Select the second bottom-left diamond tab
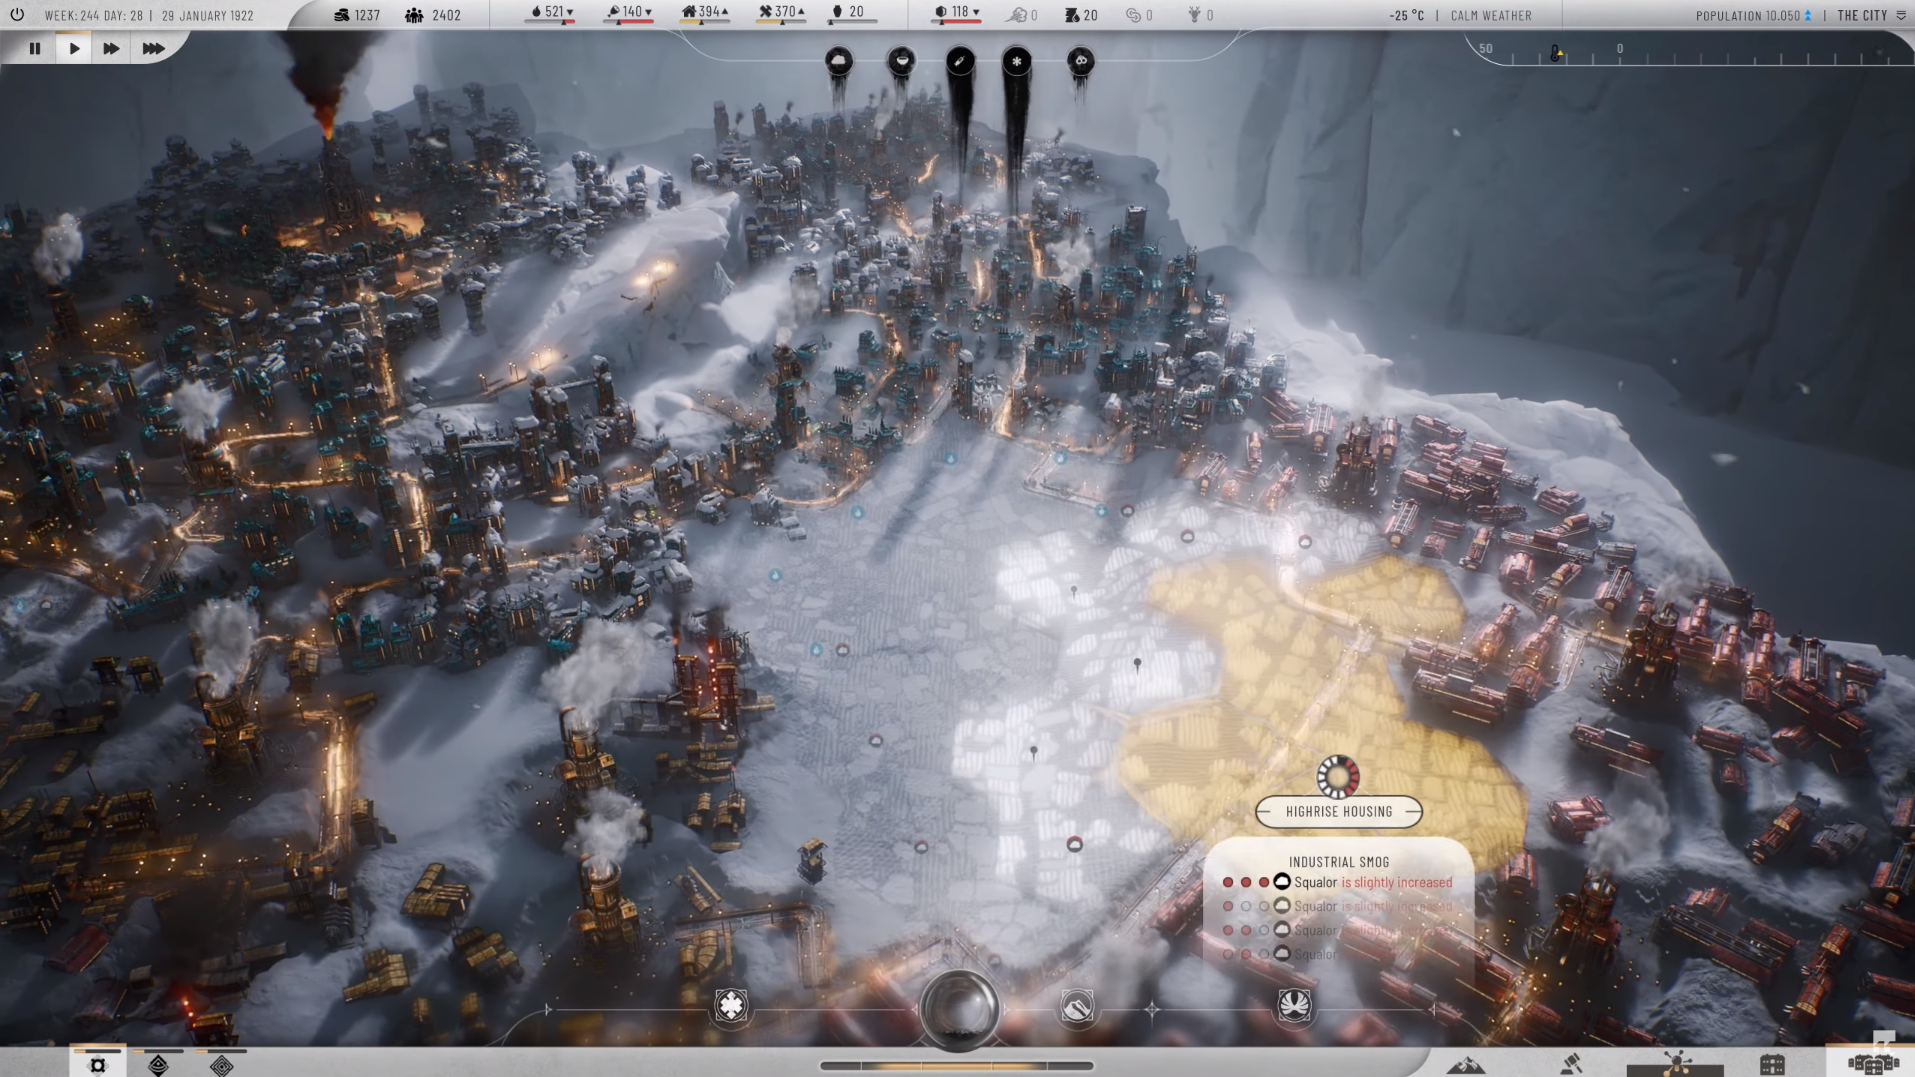The height and width of the screenshot is (1077, 1915). pyautogui.click(x=158, y=1064)
